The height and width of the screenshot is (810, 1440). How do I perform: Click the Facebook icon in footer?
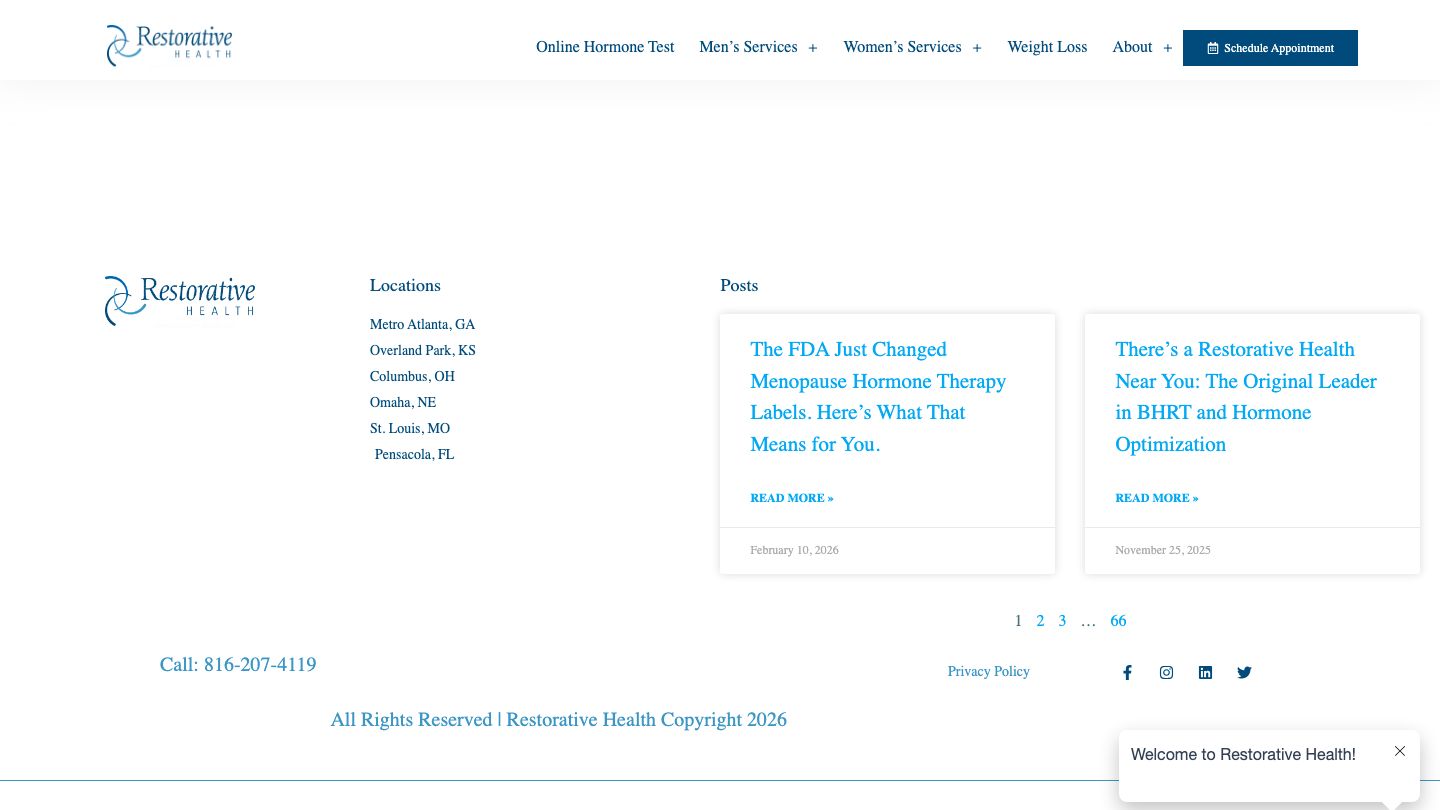pos(1127,673)
